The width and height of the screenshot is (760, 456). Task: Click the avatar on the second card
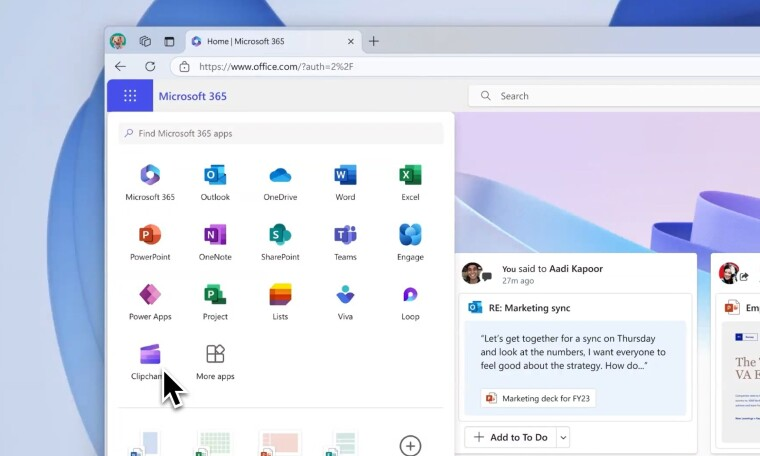[728, 273]
